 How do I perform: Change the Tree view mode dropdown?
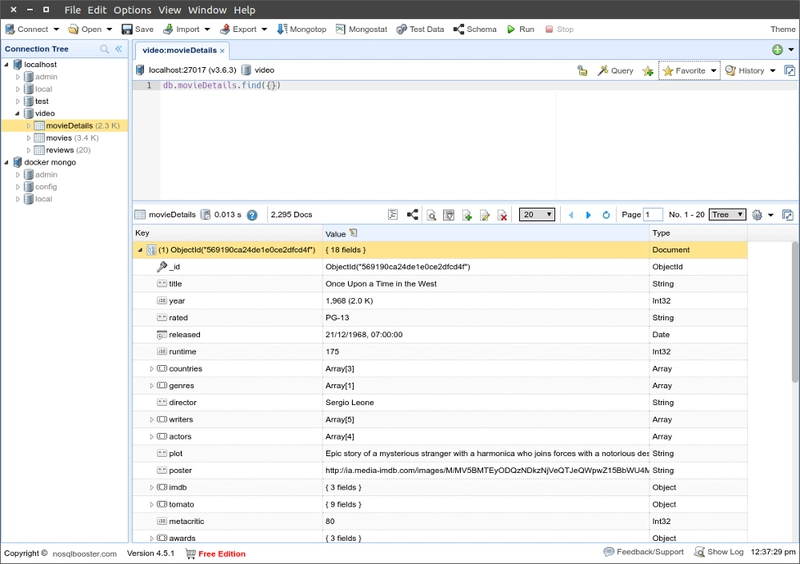tap(728, 214)
